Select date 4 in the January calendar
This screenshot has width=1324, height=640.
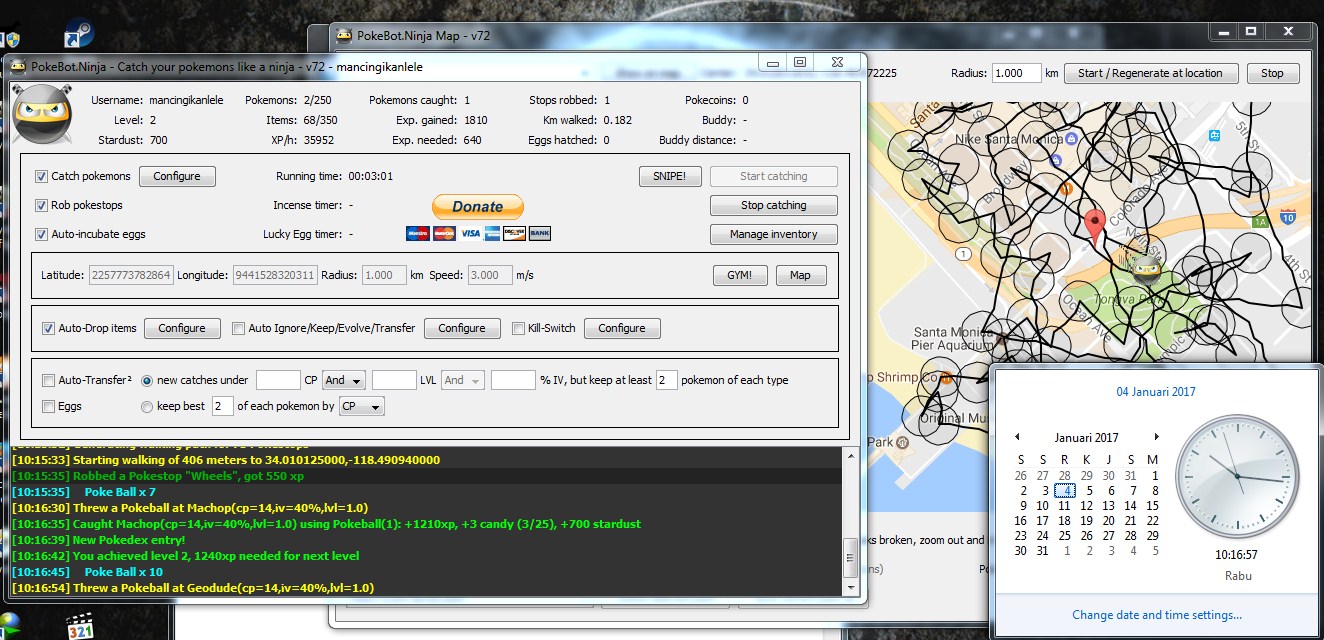(x=1065, y=491)
